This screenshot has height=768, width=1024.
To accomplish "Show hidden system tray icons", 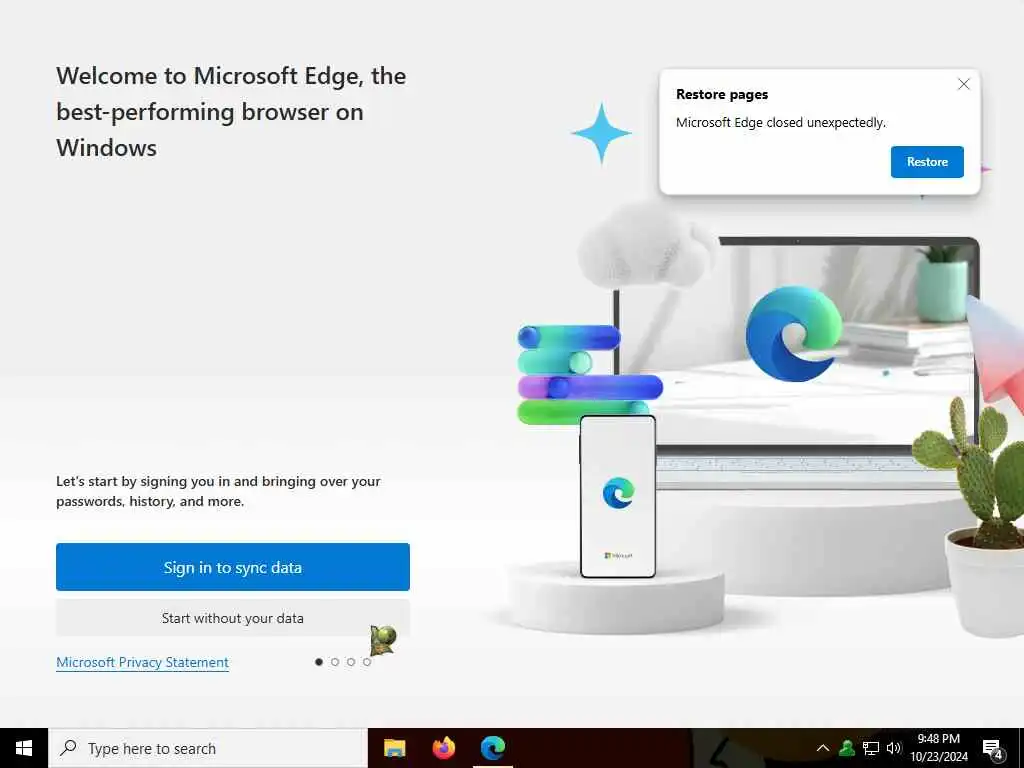I will [x=823, y=748].
